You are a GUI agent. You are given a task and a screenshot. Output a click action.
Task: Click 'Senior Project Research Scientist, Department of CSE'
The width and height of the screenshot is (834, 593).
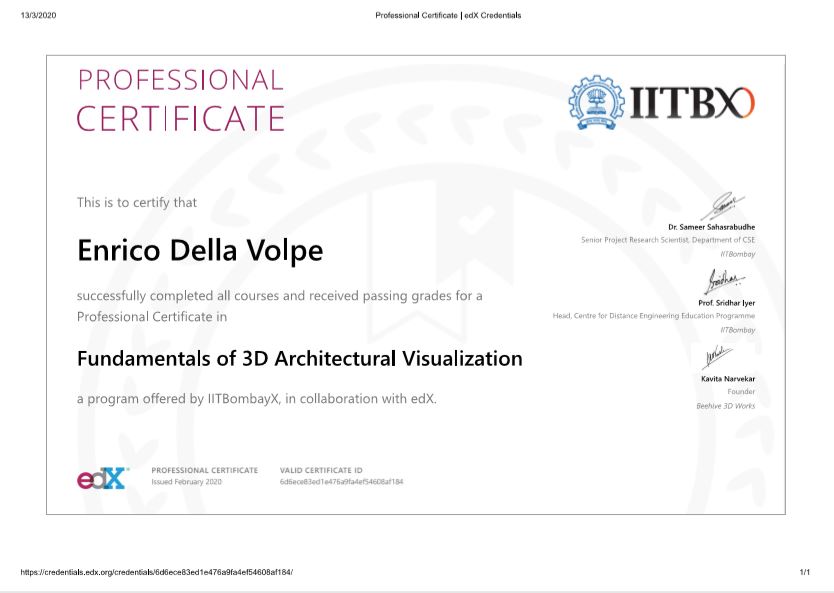coord(668,240)
